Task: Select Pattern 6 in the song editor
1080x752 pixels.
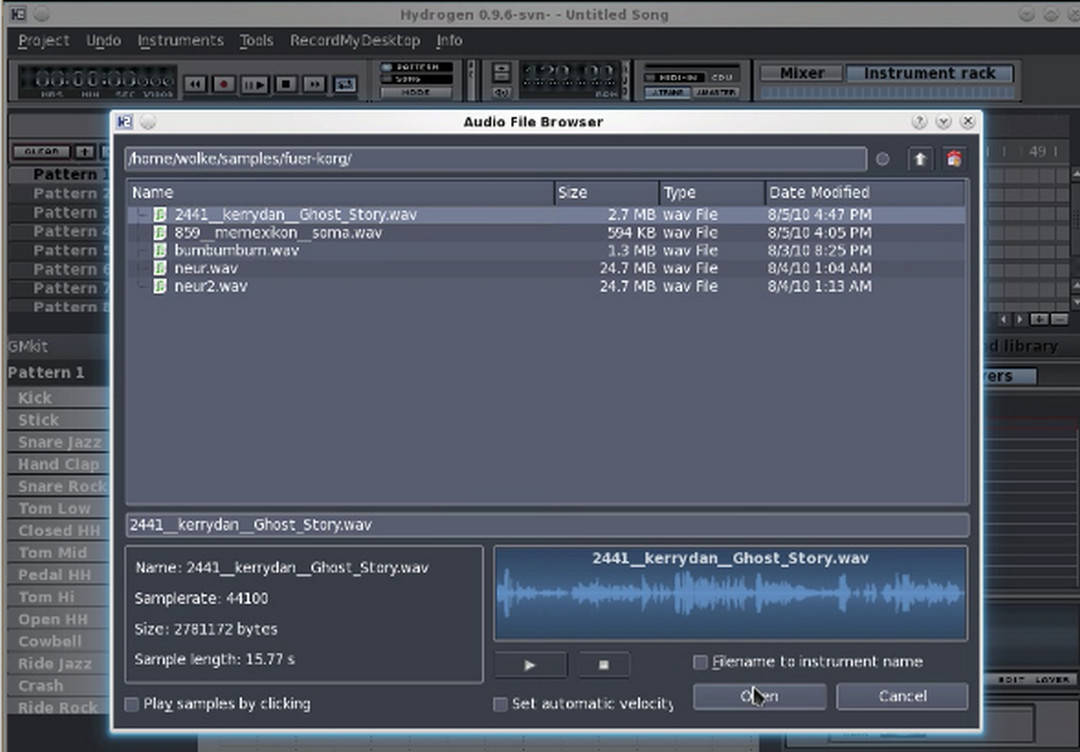Action: pyautogui.click(x=61, y=269)
